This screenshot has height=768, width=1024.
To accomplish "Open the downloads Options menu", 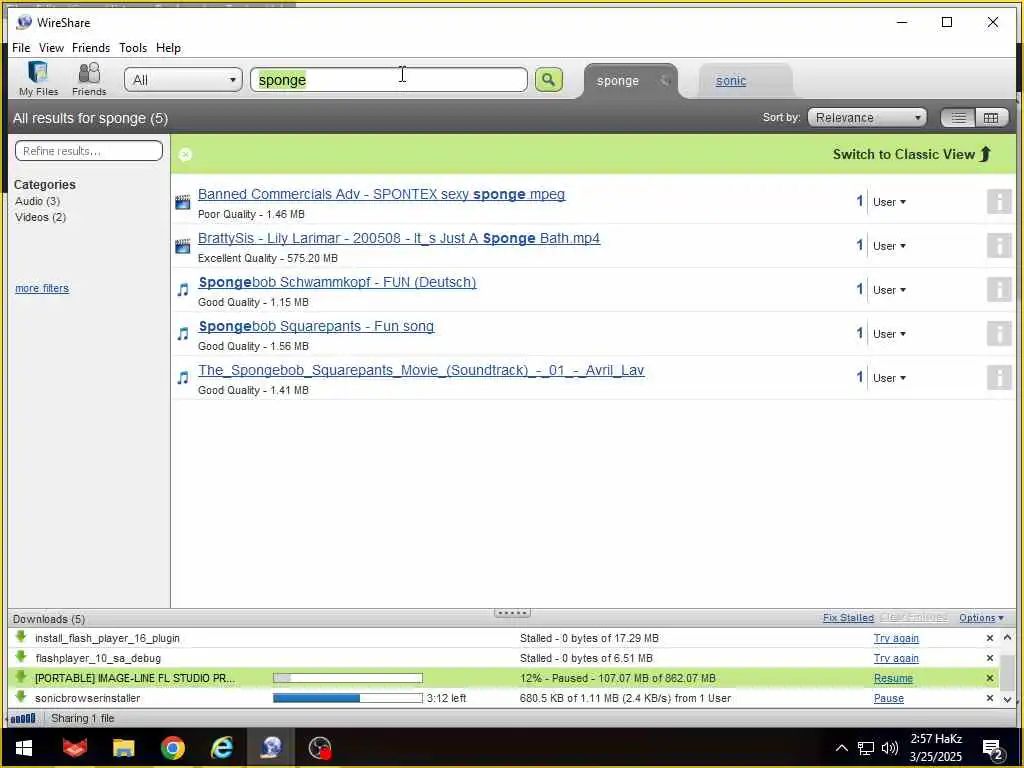I will click(981, 618).
